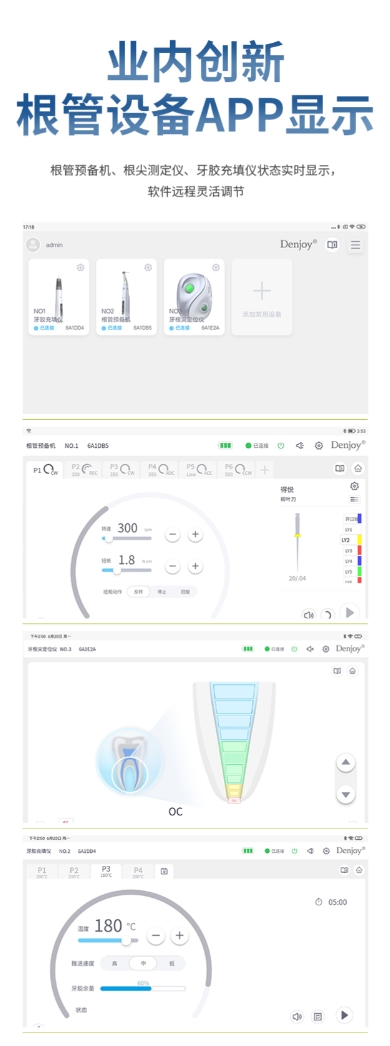Select LY1 file in the list
Viewport: 390px width, 1046px height.
353,529
